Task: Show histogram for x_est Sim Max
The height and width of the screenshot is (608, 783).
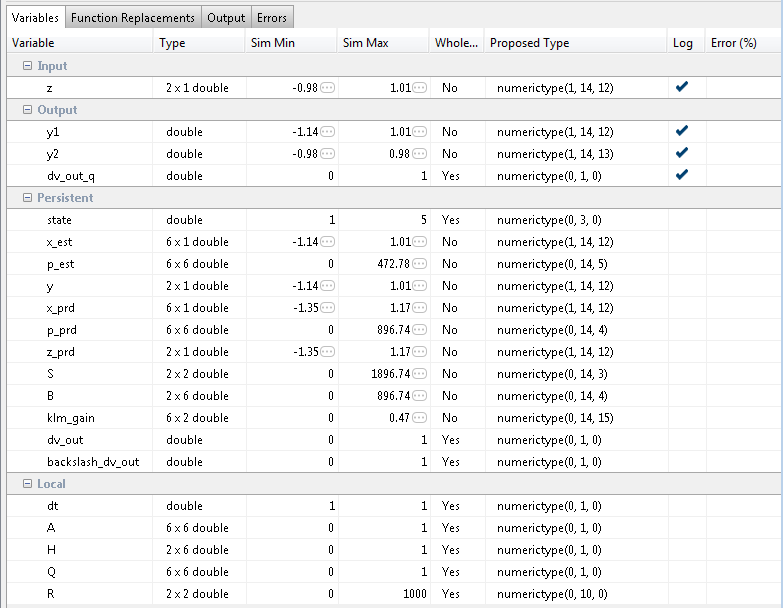Action: [421, 242]
